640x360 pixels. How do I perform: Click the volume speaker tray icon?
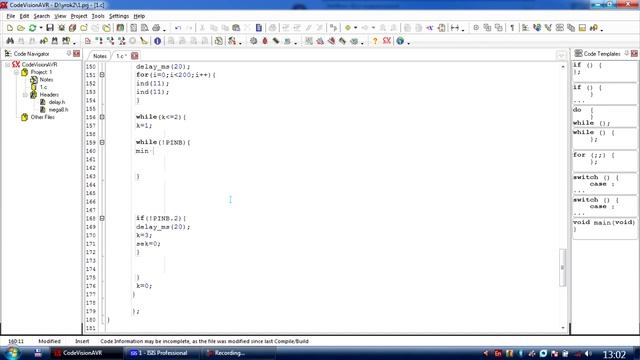click(x=588, y=353)
